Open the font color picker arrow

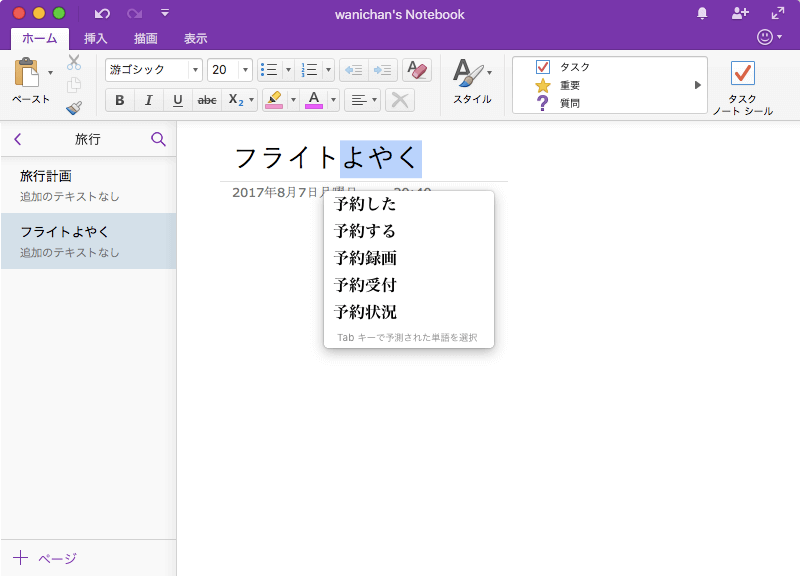[x=333, y=100]
